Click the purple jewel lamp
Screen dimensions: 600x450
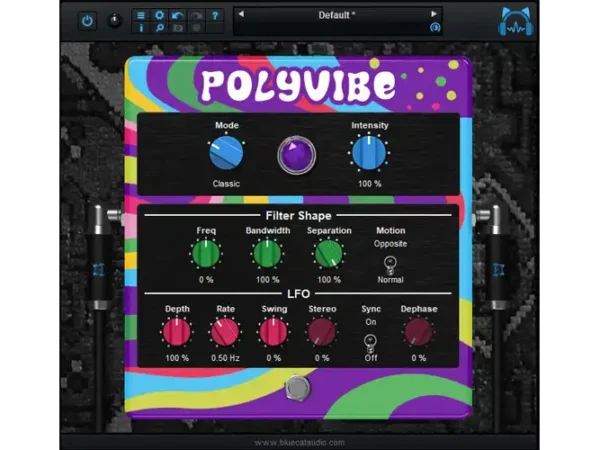click(x=297, y=155)
